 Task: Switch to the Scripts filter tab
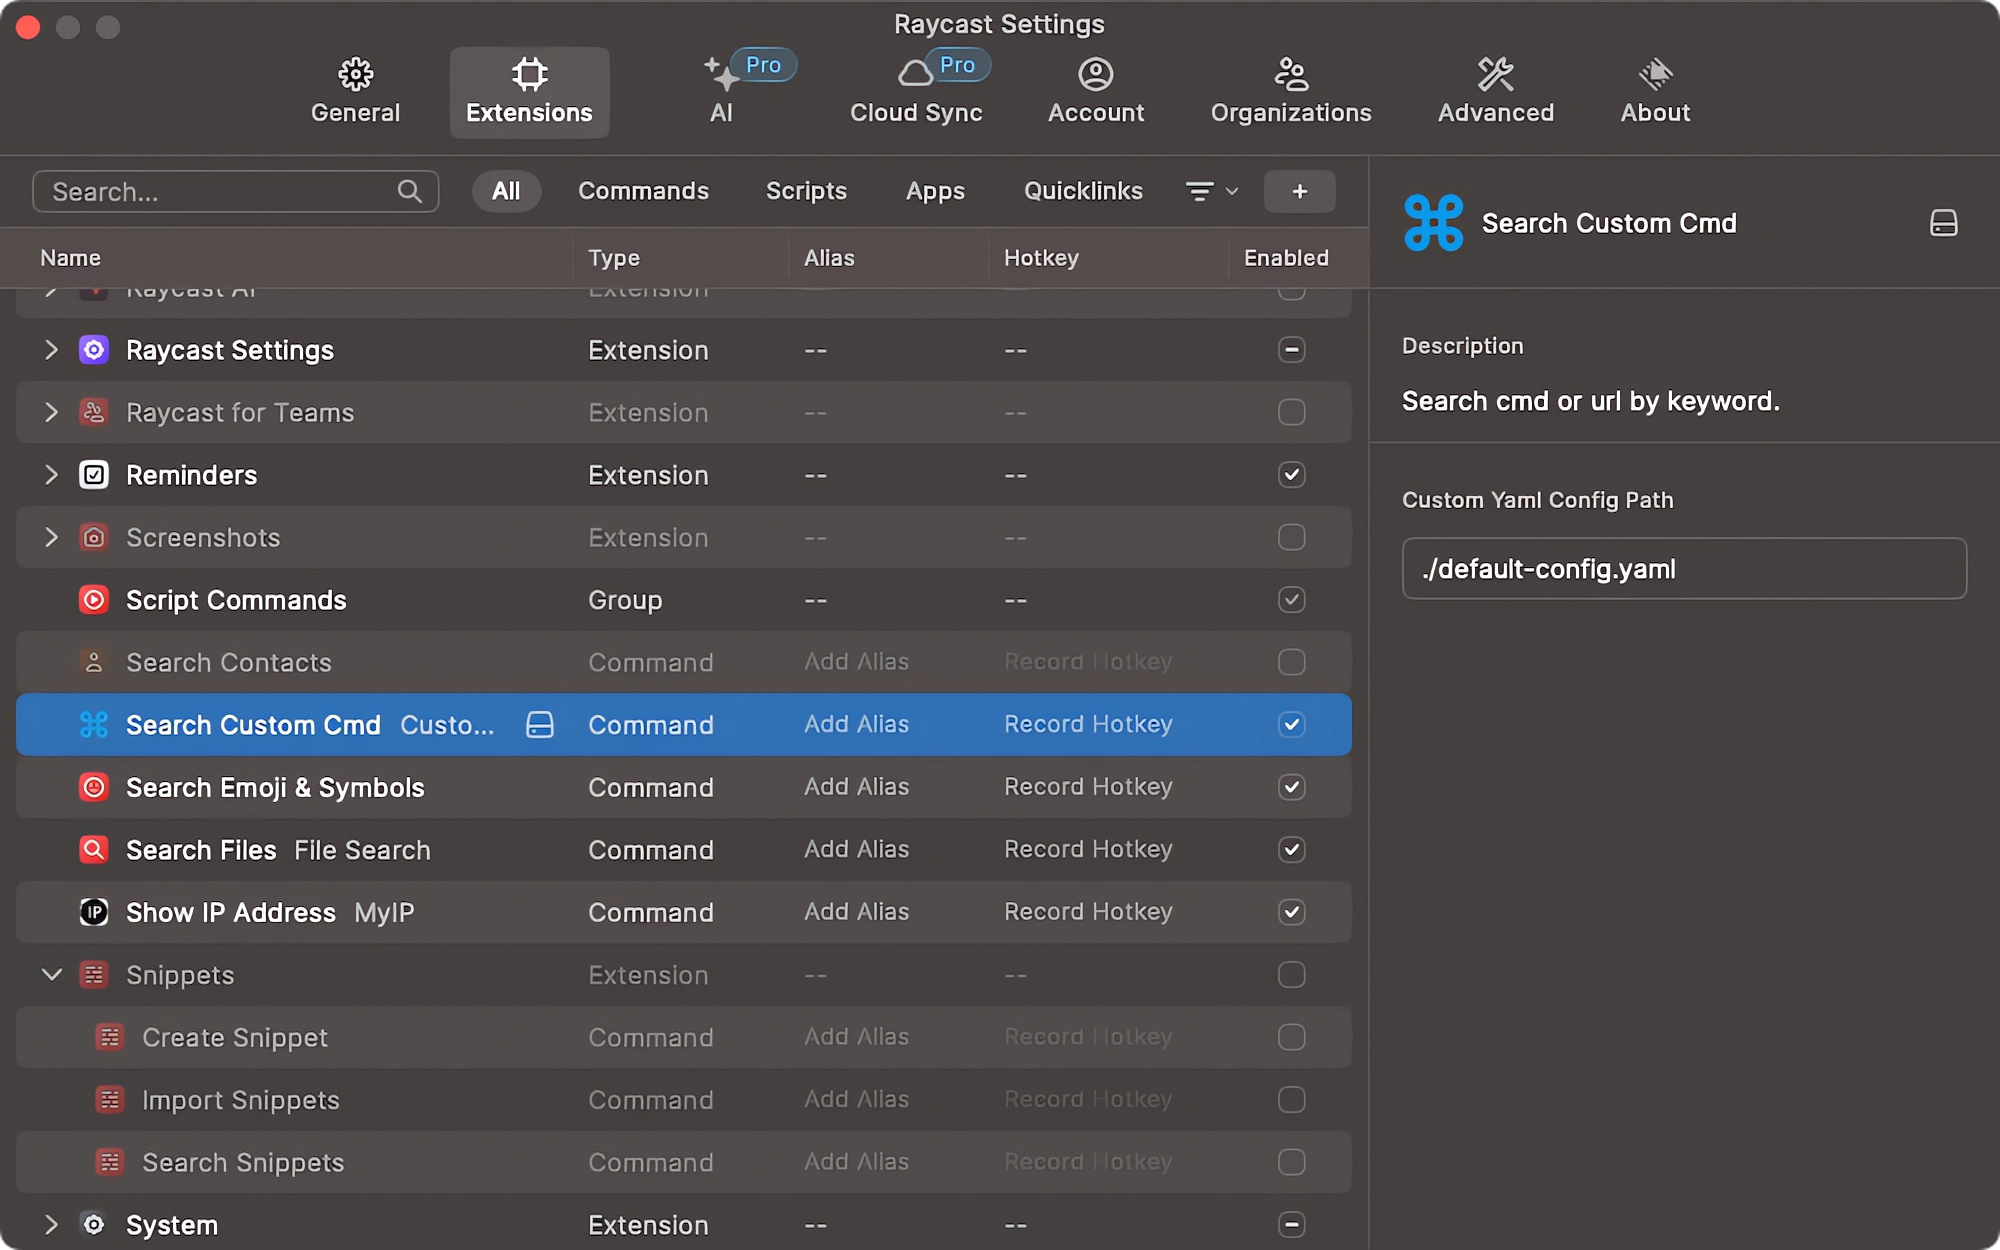coord(806,191)
